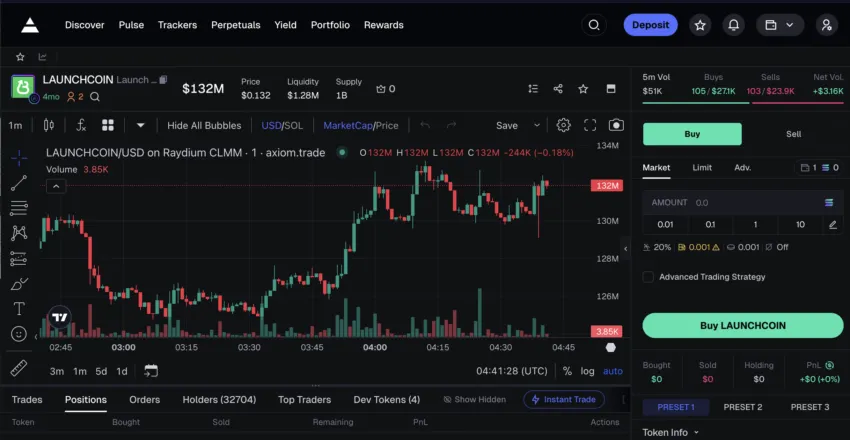Toggle Hide All Bubbles
This screenshot has height=440, width=850.
[204, 125]
